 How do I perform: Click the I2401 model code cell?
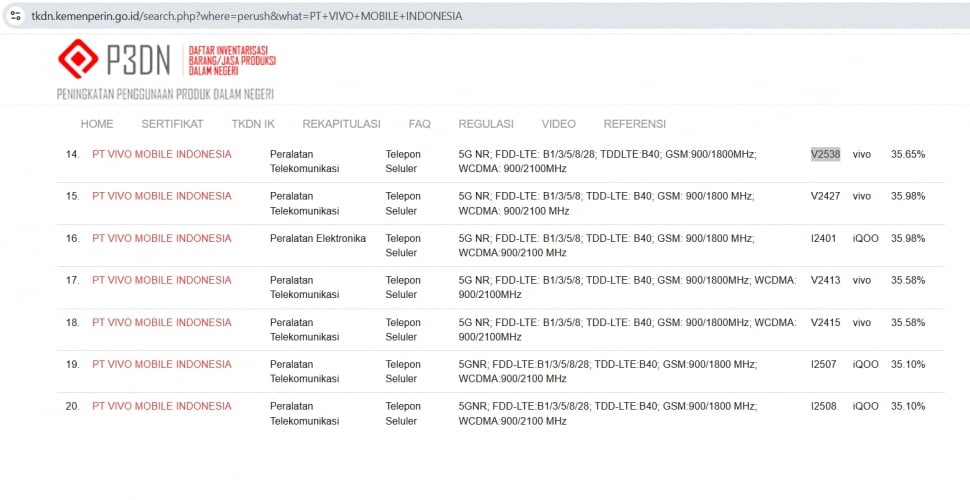click(x=823, y=238)
